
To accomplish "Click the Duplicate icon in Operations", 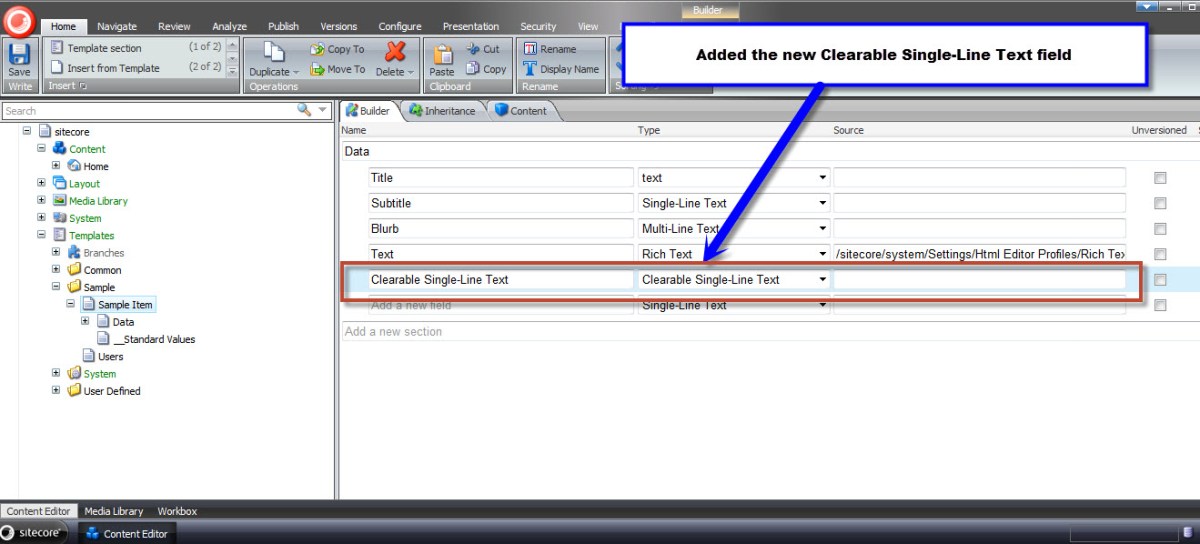I will (x=267, y=53).
